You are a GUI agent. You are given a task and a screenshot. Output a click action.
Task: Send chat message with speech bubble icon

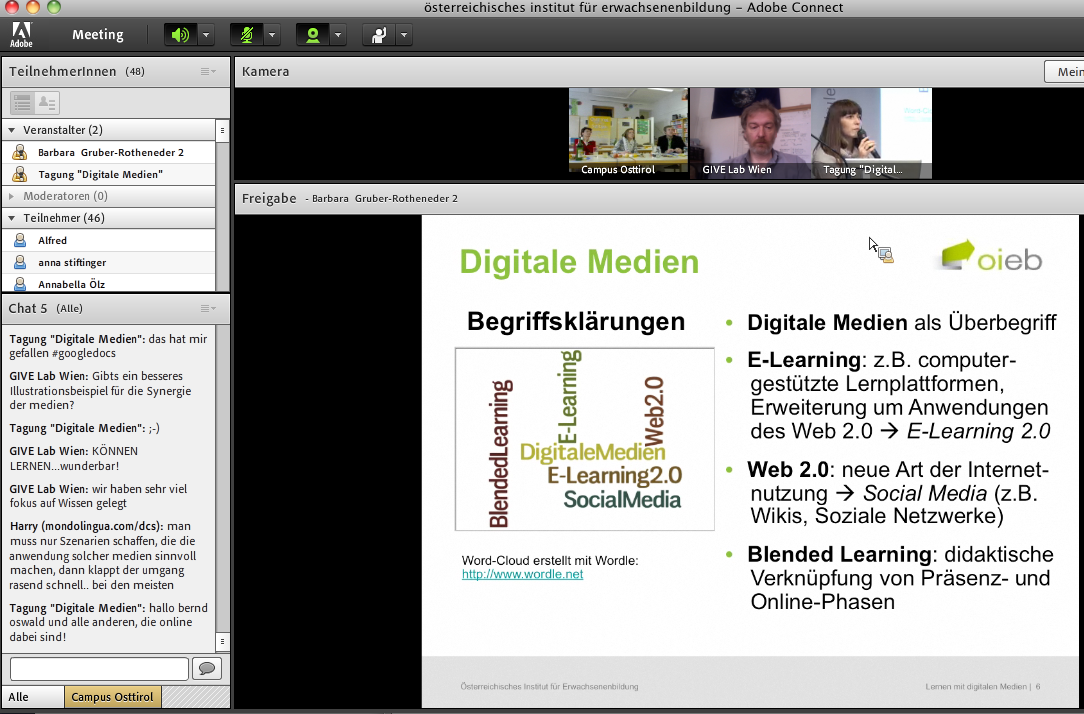pos(207,668)
